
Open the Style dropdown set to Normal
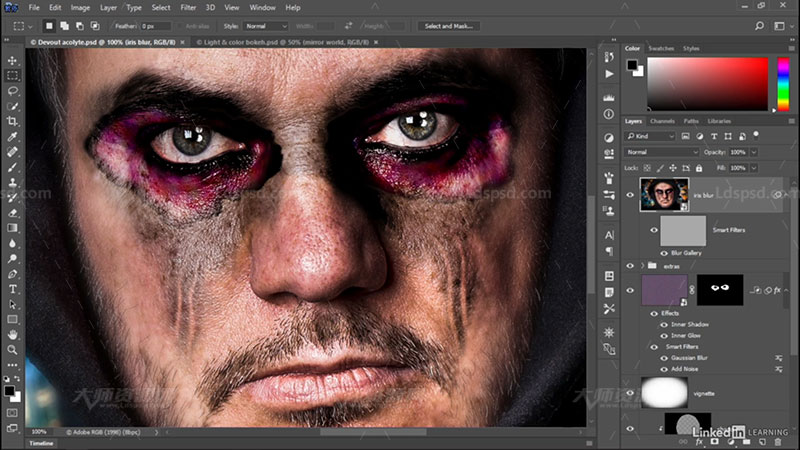(266, 26)
